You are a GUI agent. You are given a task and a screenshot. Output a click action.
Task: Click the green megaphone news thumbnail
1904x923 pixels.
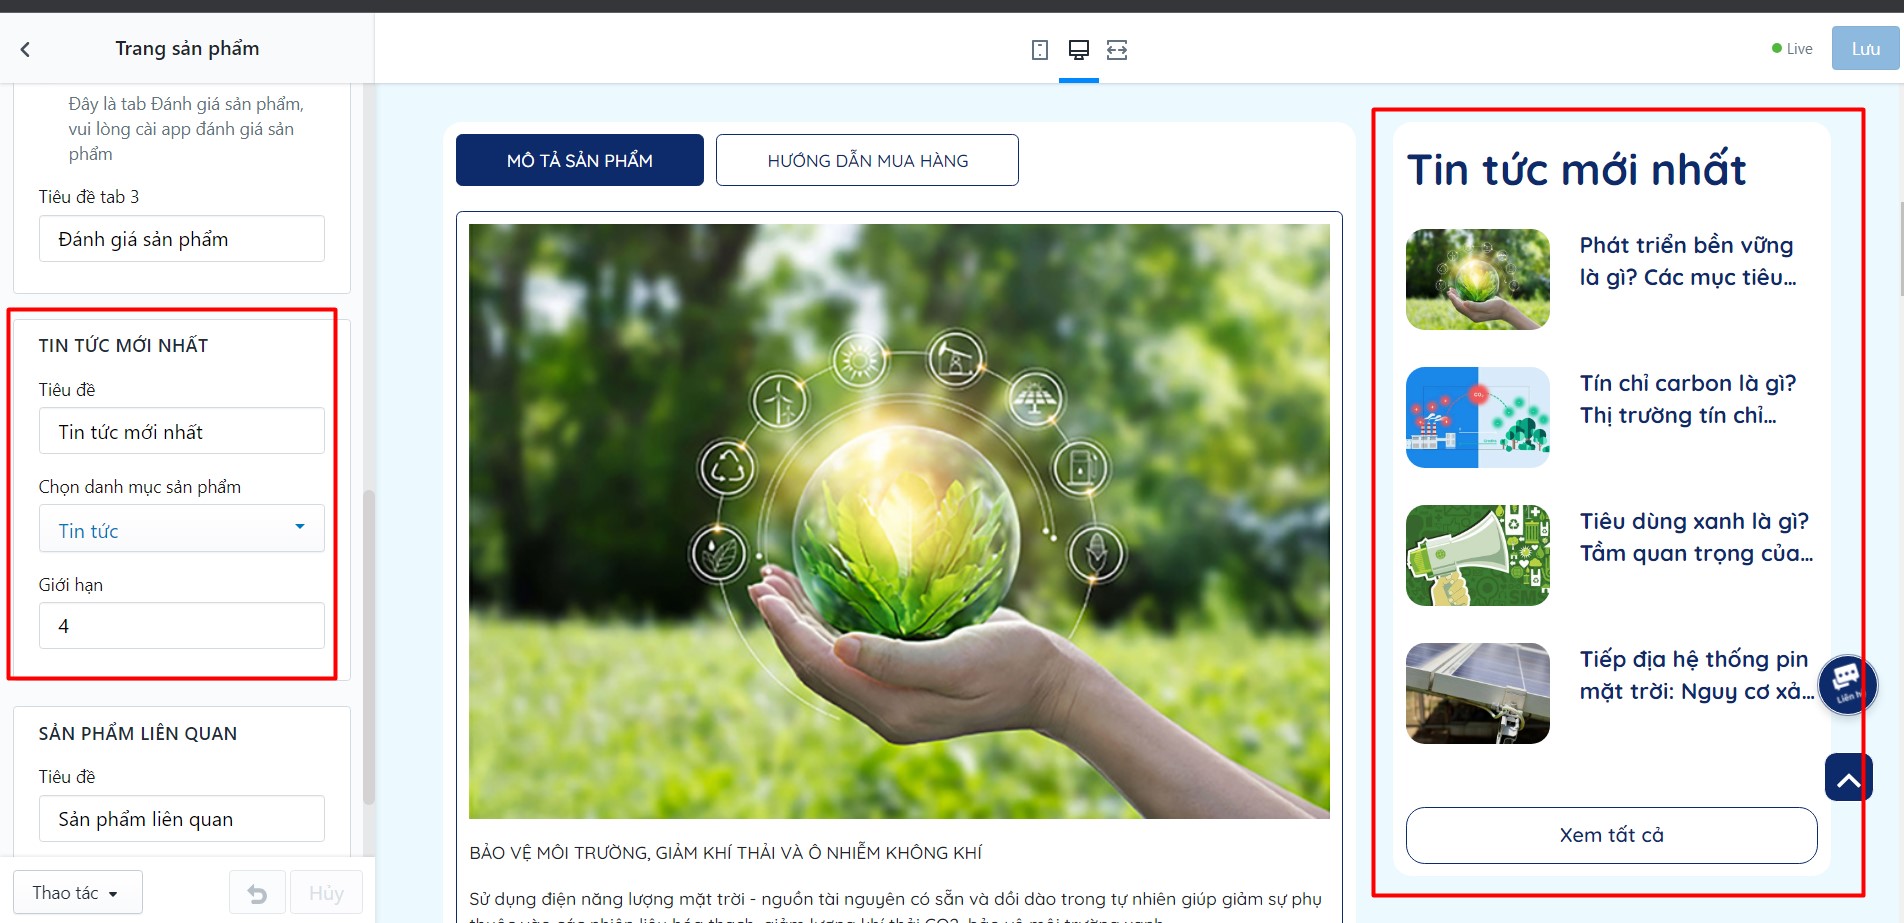1477,555
